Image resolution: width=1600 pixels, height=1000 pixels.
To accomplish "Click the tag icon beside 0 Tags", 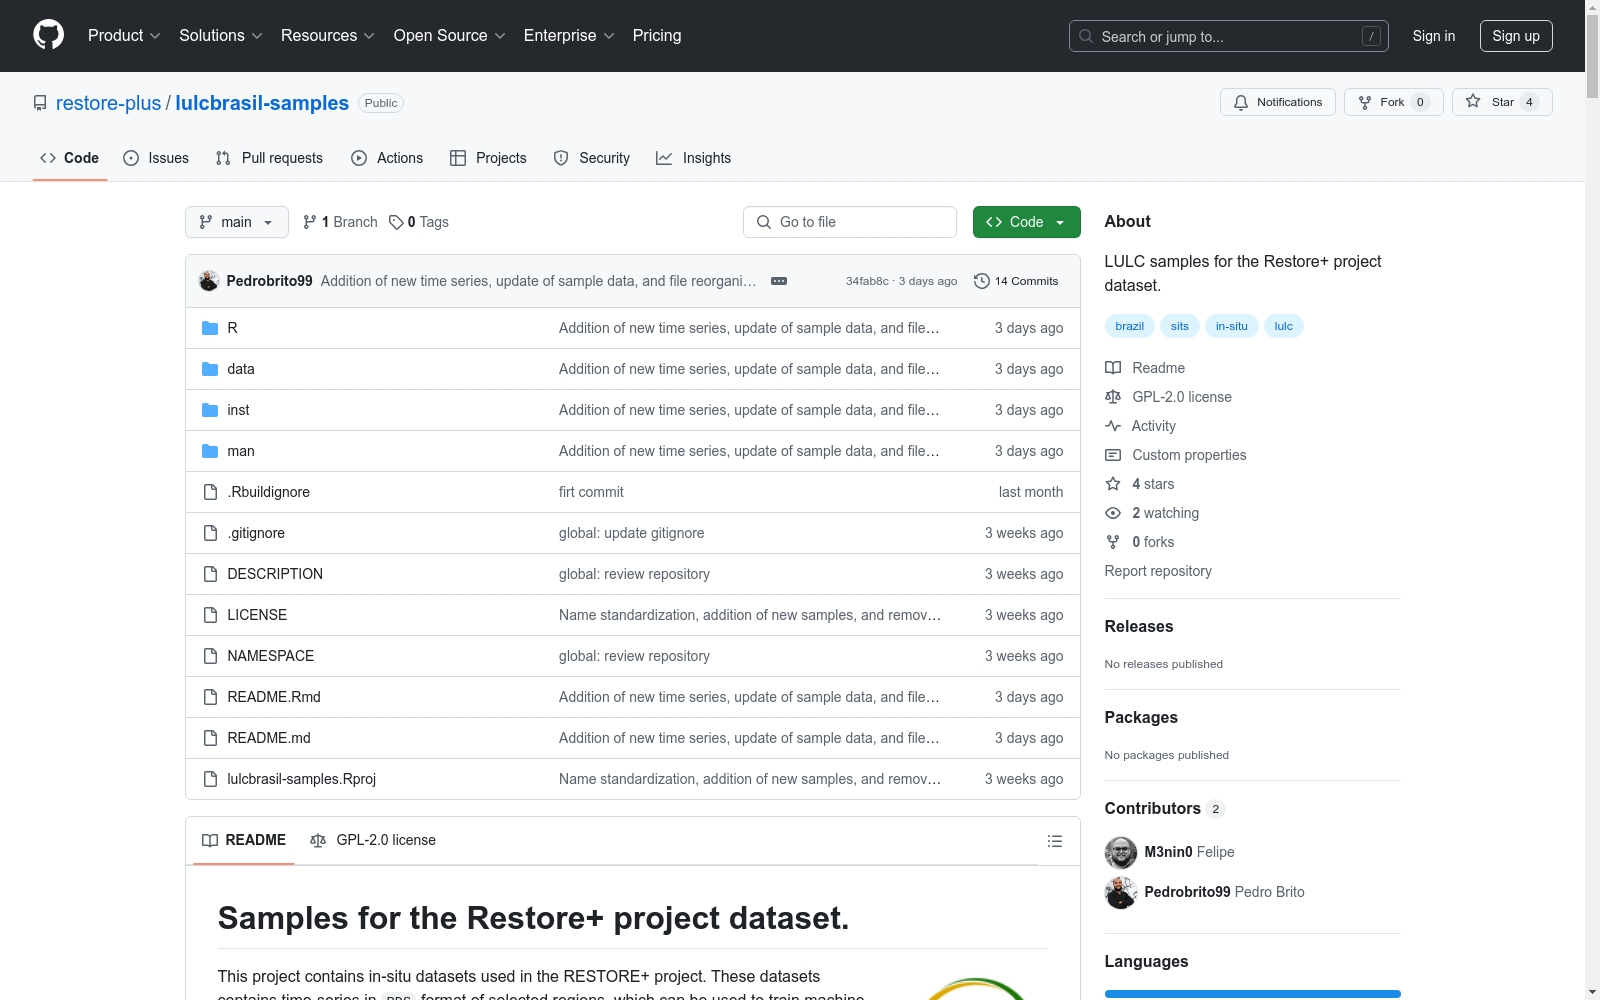I will [x=396, y=222].
